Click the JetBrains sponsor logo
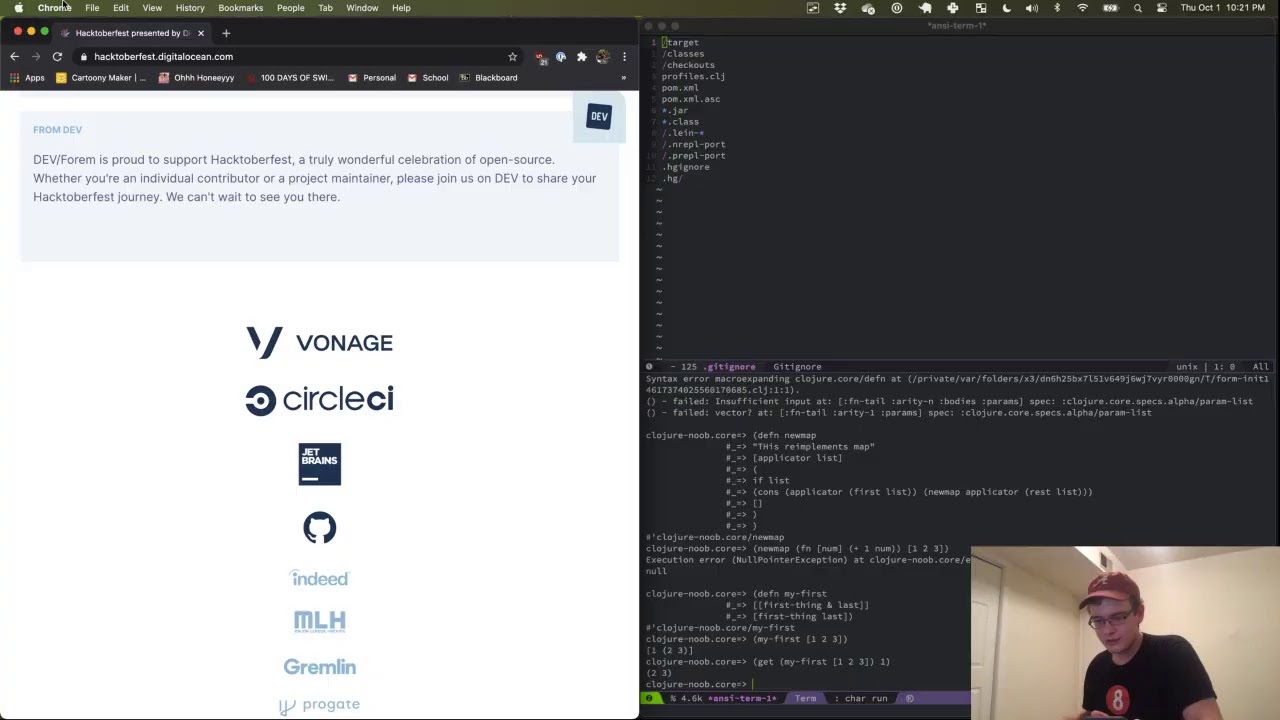The height and width of the screenshot is (720, 1280). (x=319, y=464)
